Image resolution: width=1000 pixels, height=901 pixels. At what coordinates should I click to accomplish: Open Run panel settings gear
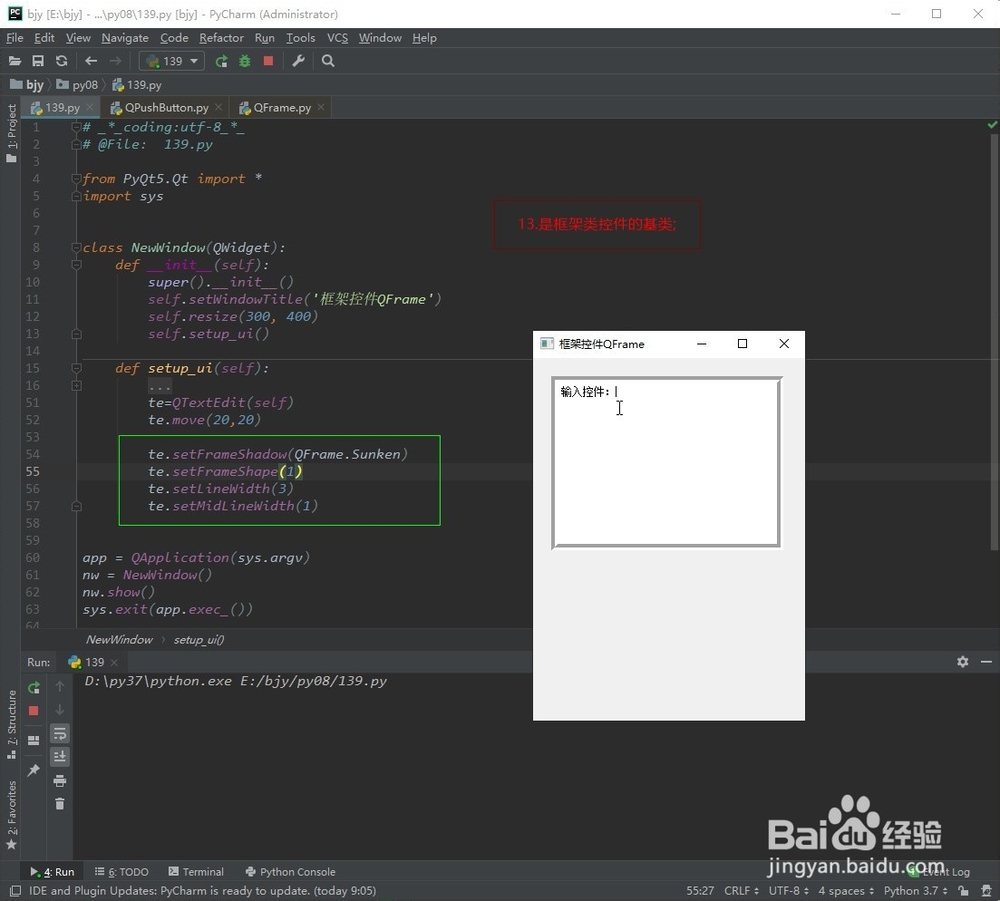(x=962, y=662)
